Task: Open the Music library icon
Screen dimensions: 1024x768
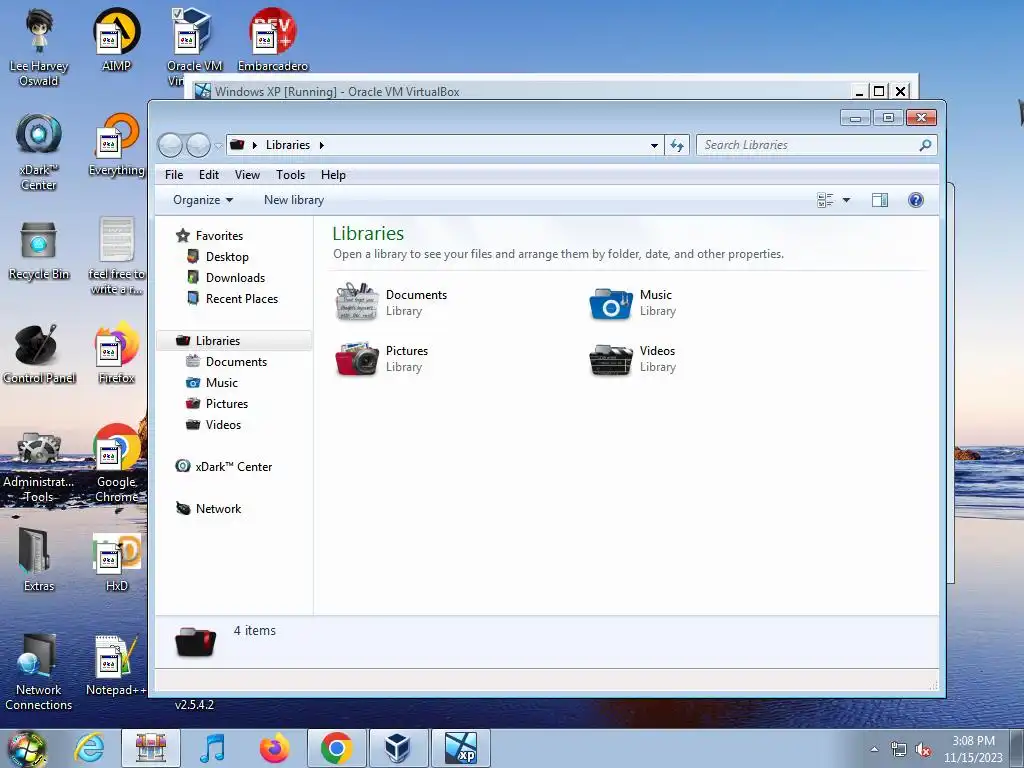Action: tap(611, 303)
